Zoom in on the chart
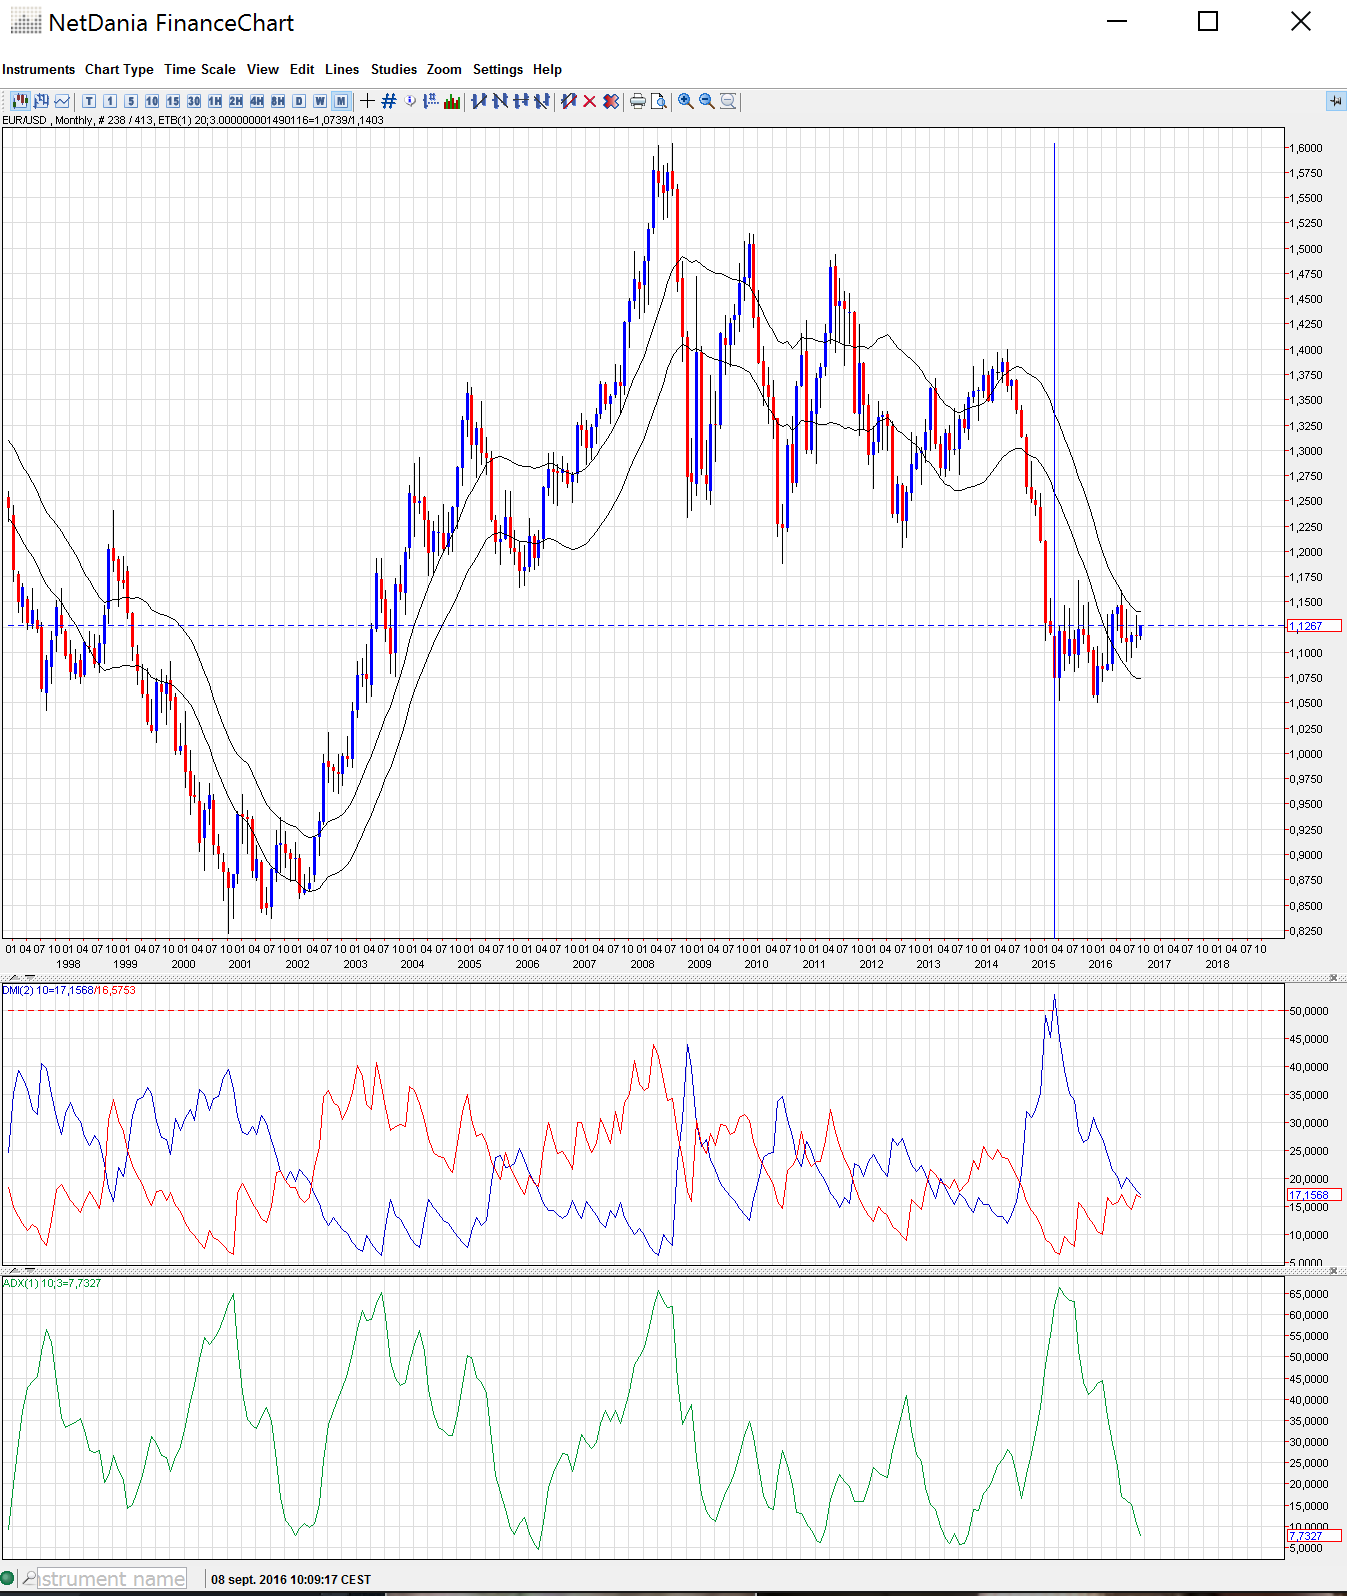This screenshot has height=1596, width=1347. pos(686,101)
